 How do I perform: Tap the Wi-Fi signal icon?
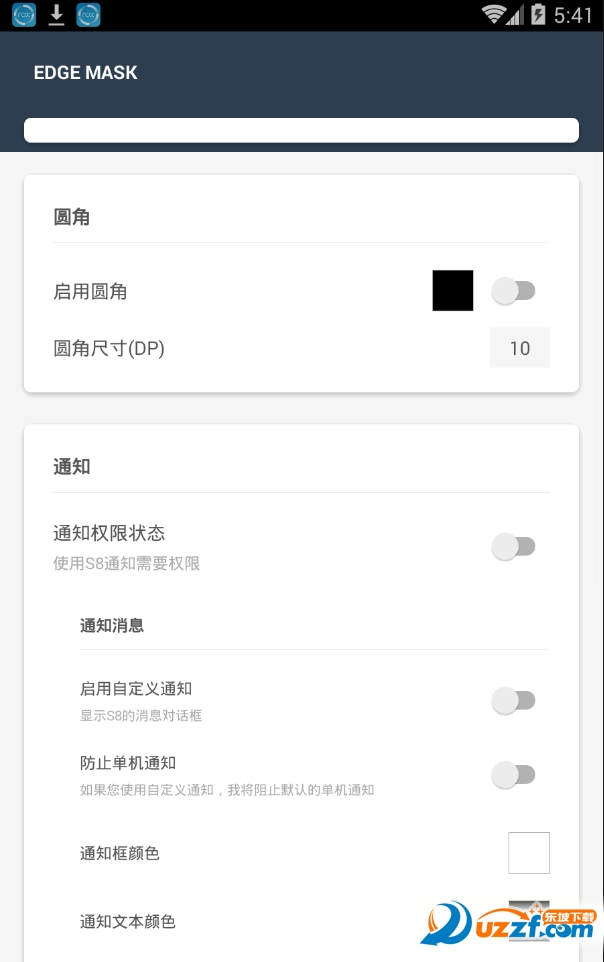pyautogui.click(x=493, y=15)
